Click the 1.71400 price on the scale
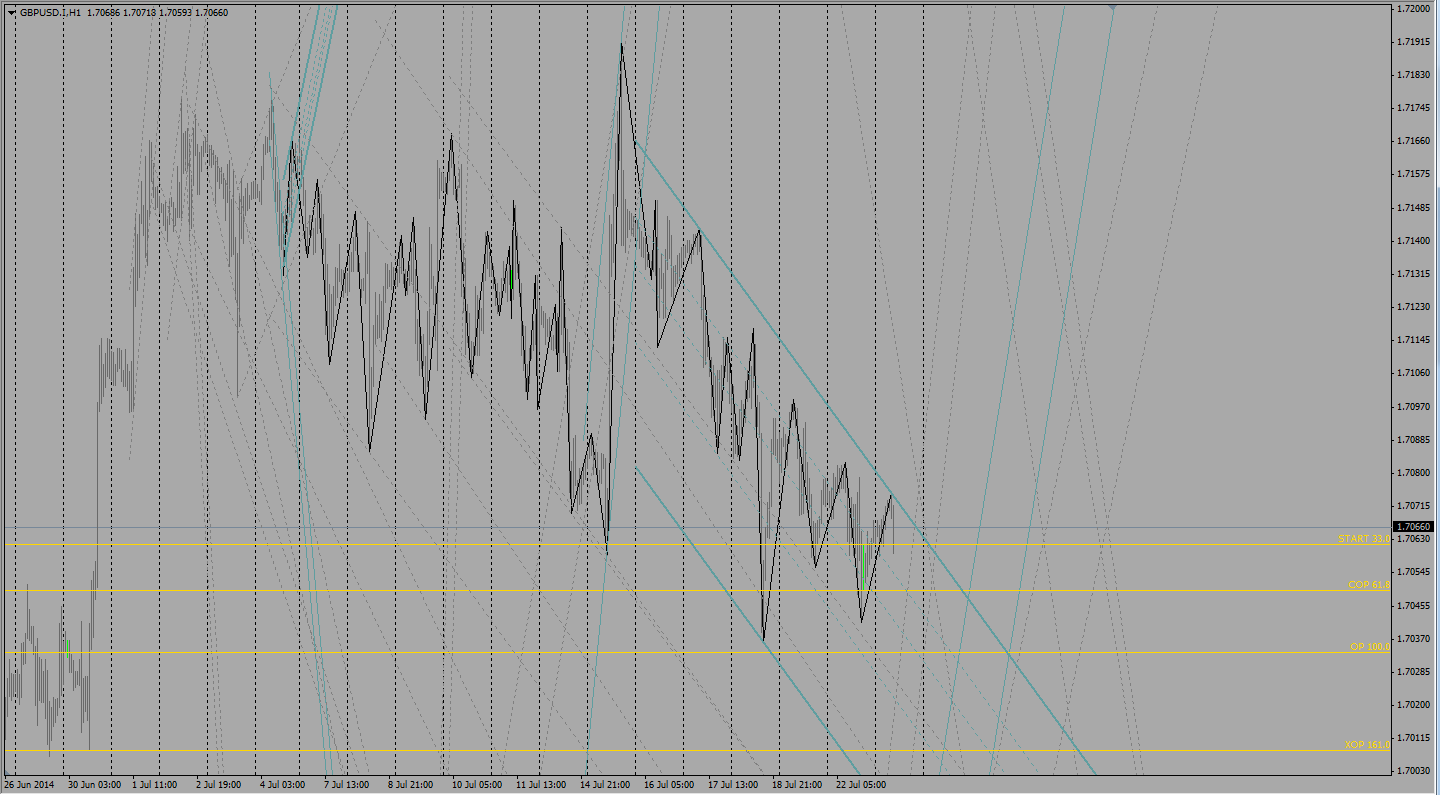1440x795 pixels. pyautogui.click(x=1414, y=241)
